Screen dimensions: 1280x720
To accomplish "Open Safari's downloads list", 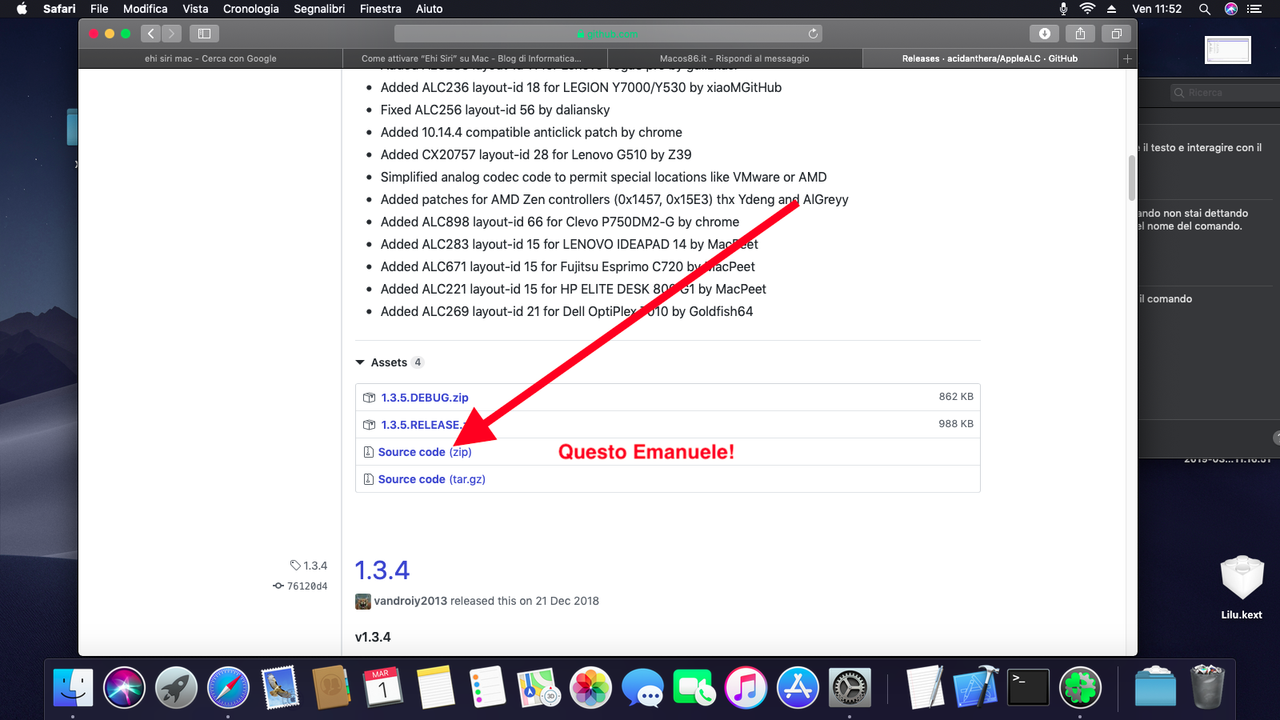I will pyautogui.click(x=1045, y=33).
